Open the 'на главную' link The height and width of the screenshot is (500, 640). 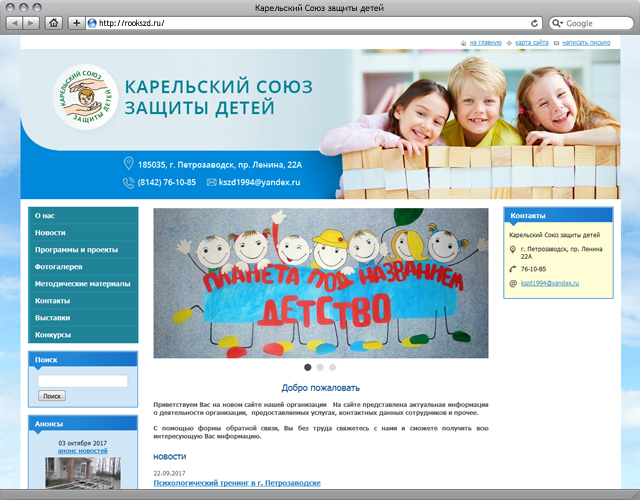click(485, 42)
